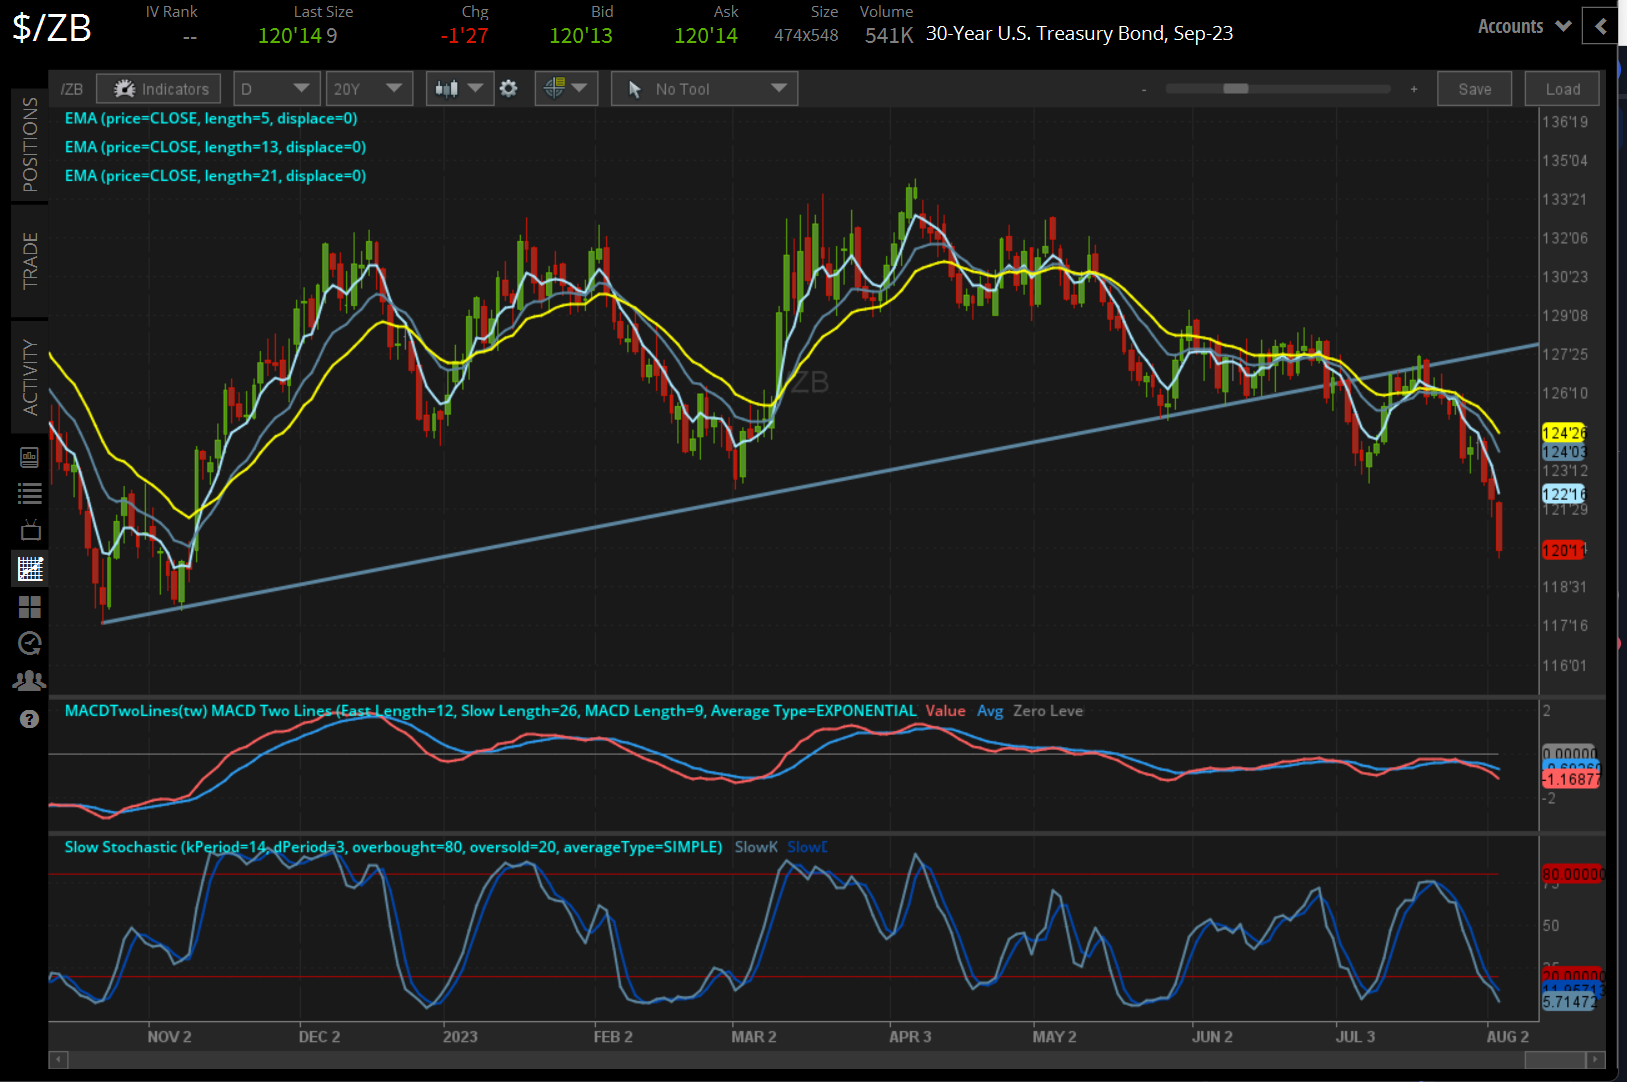1627x1082 pixels.
Task: Open the No Tool drawing dropdown
Action: click(x=704, y=88)
